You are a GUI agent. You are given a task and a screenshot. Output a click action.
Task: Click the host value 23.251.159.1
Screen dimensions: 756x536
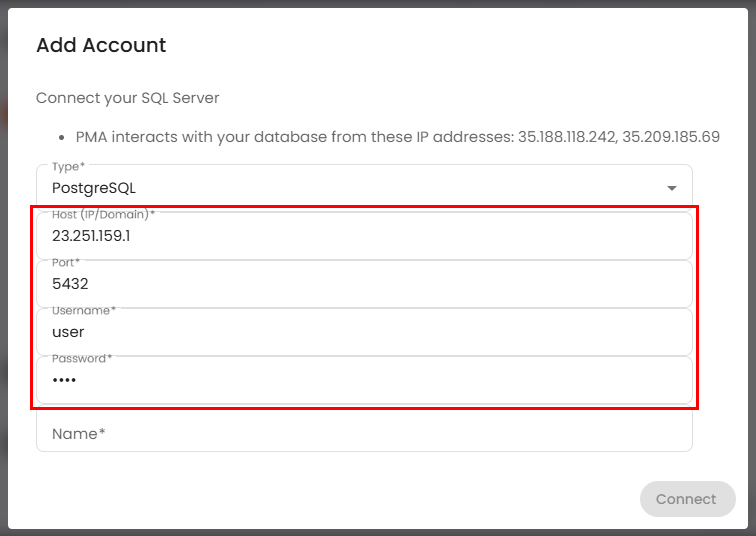[91, 237]
